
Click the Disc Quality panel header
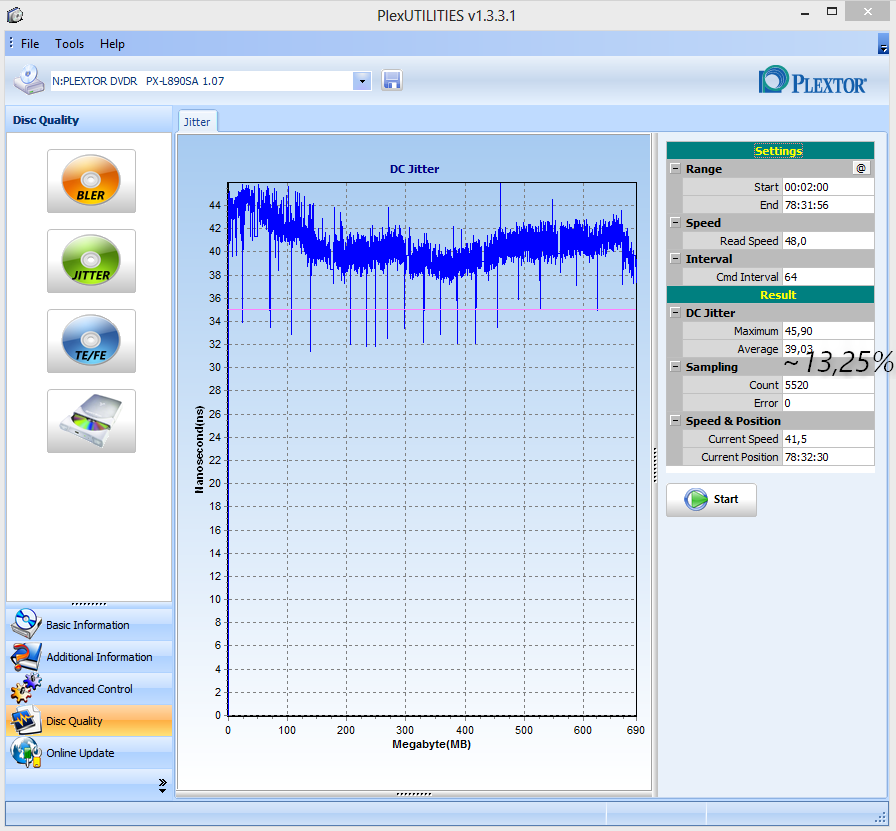pyautogui.click(x=89, y=120)
